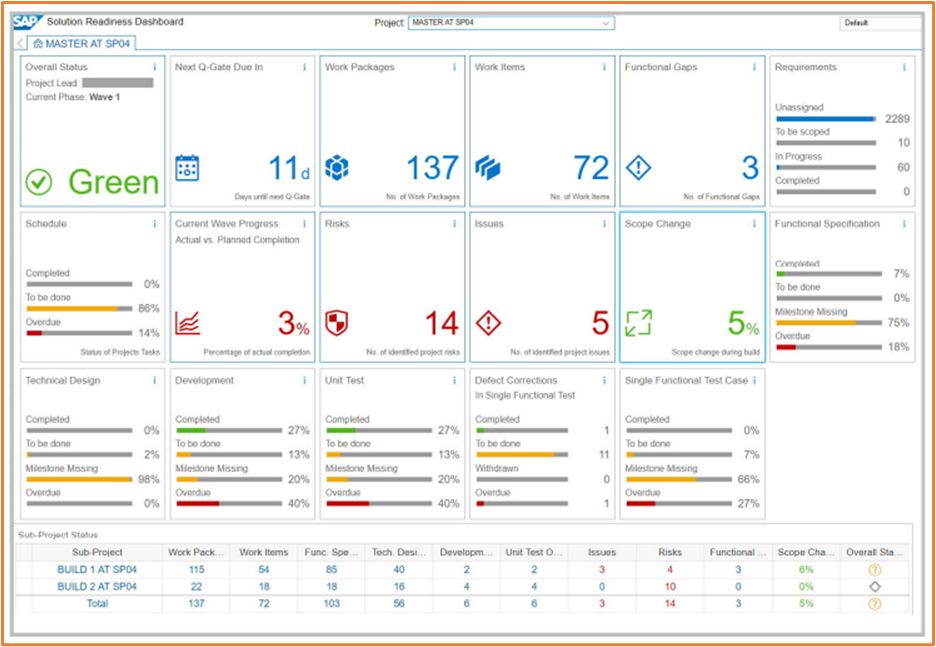Viewport: 936px width, 647px height.
Task: Open info icon on Single Functional Test Case tile
Action: [x=754, y=380]
